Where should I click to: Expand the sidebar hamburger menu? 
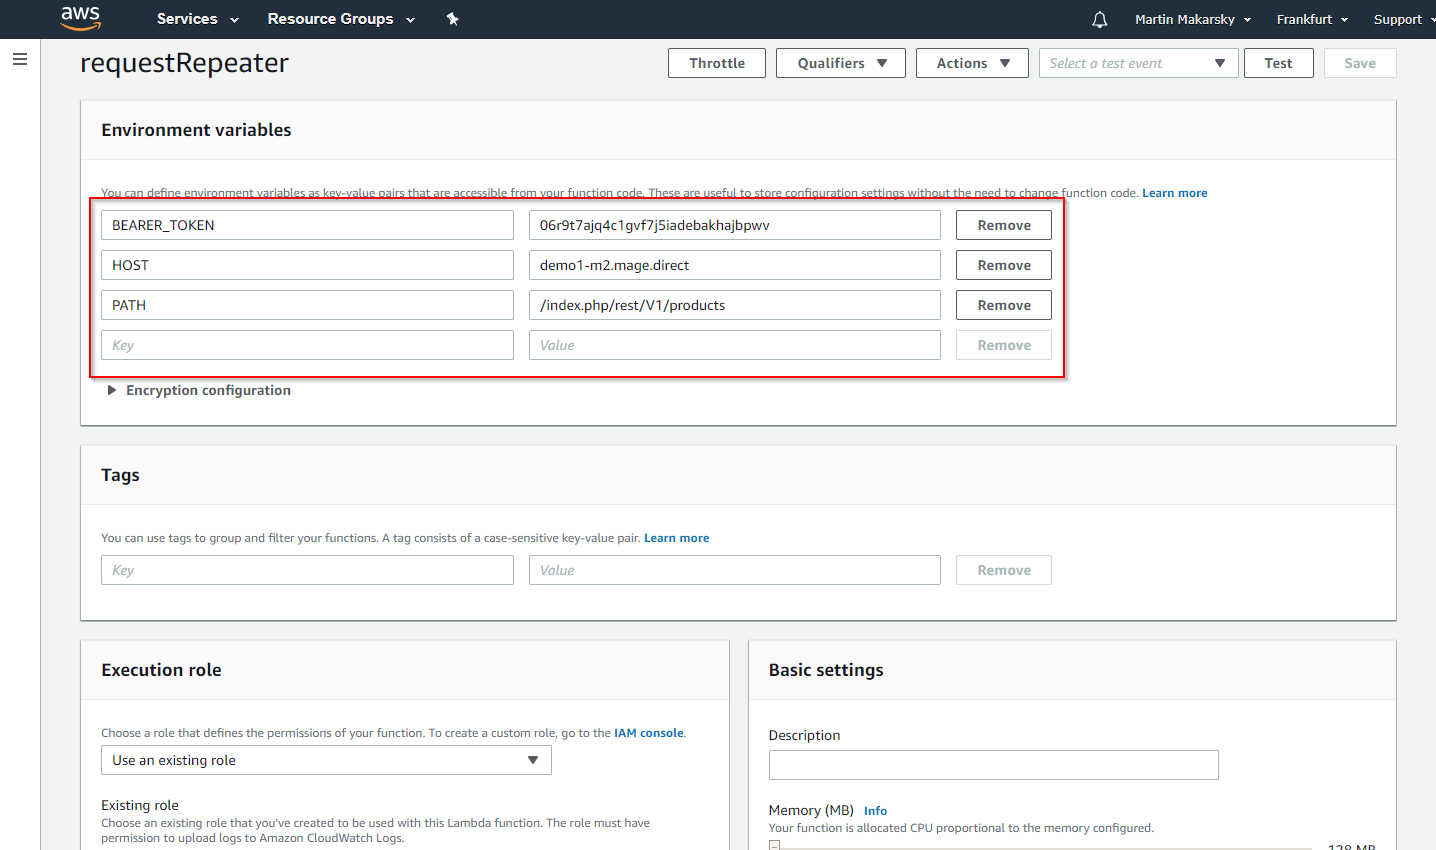(19, 58)
